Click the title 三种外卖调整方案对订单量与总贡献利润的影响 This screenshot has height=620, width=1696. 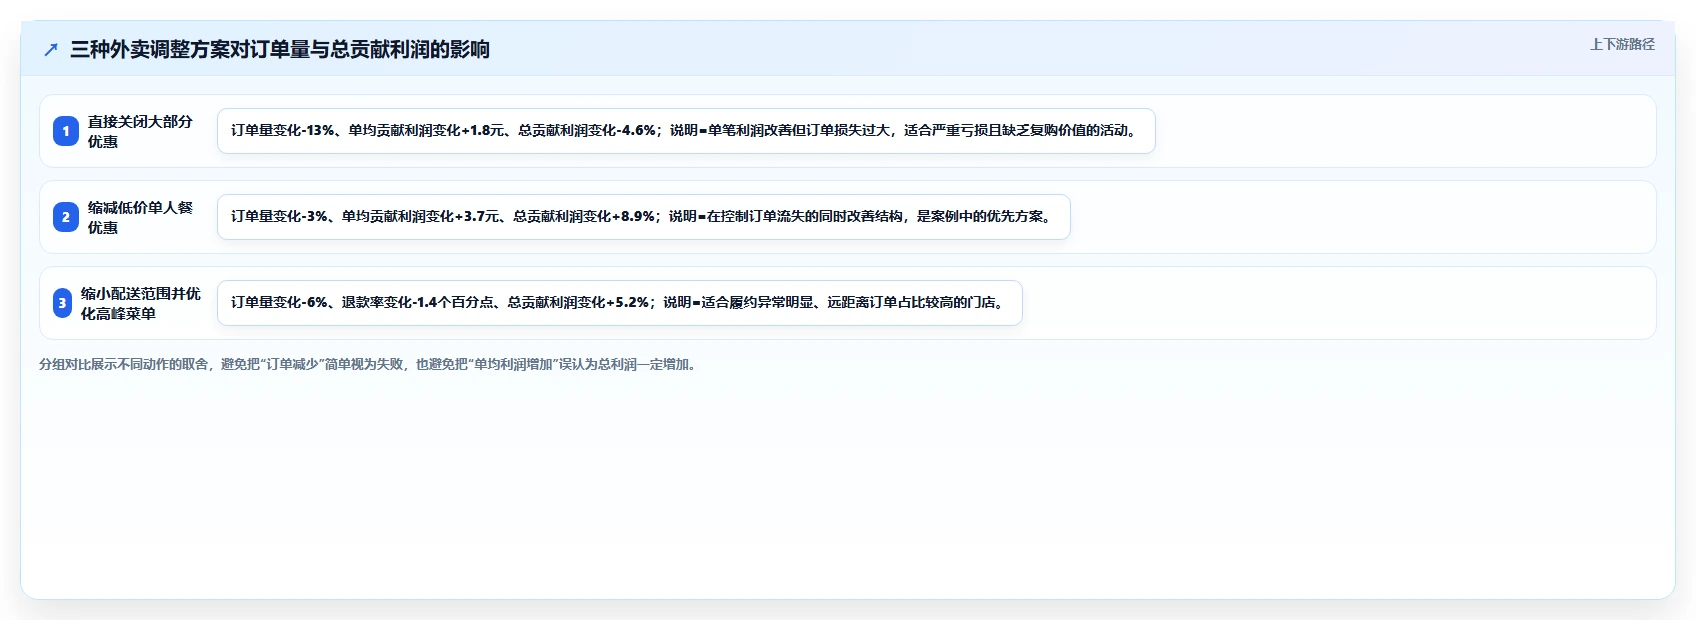pyautogui.click(x=280, y=49)
